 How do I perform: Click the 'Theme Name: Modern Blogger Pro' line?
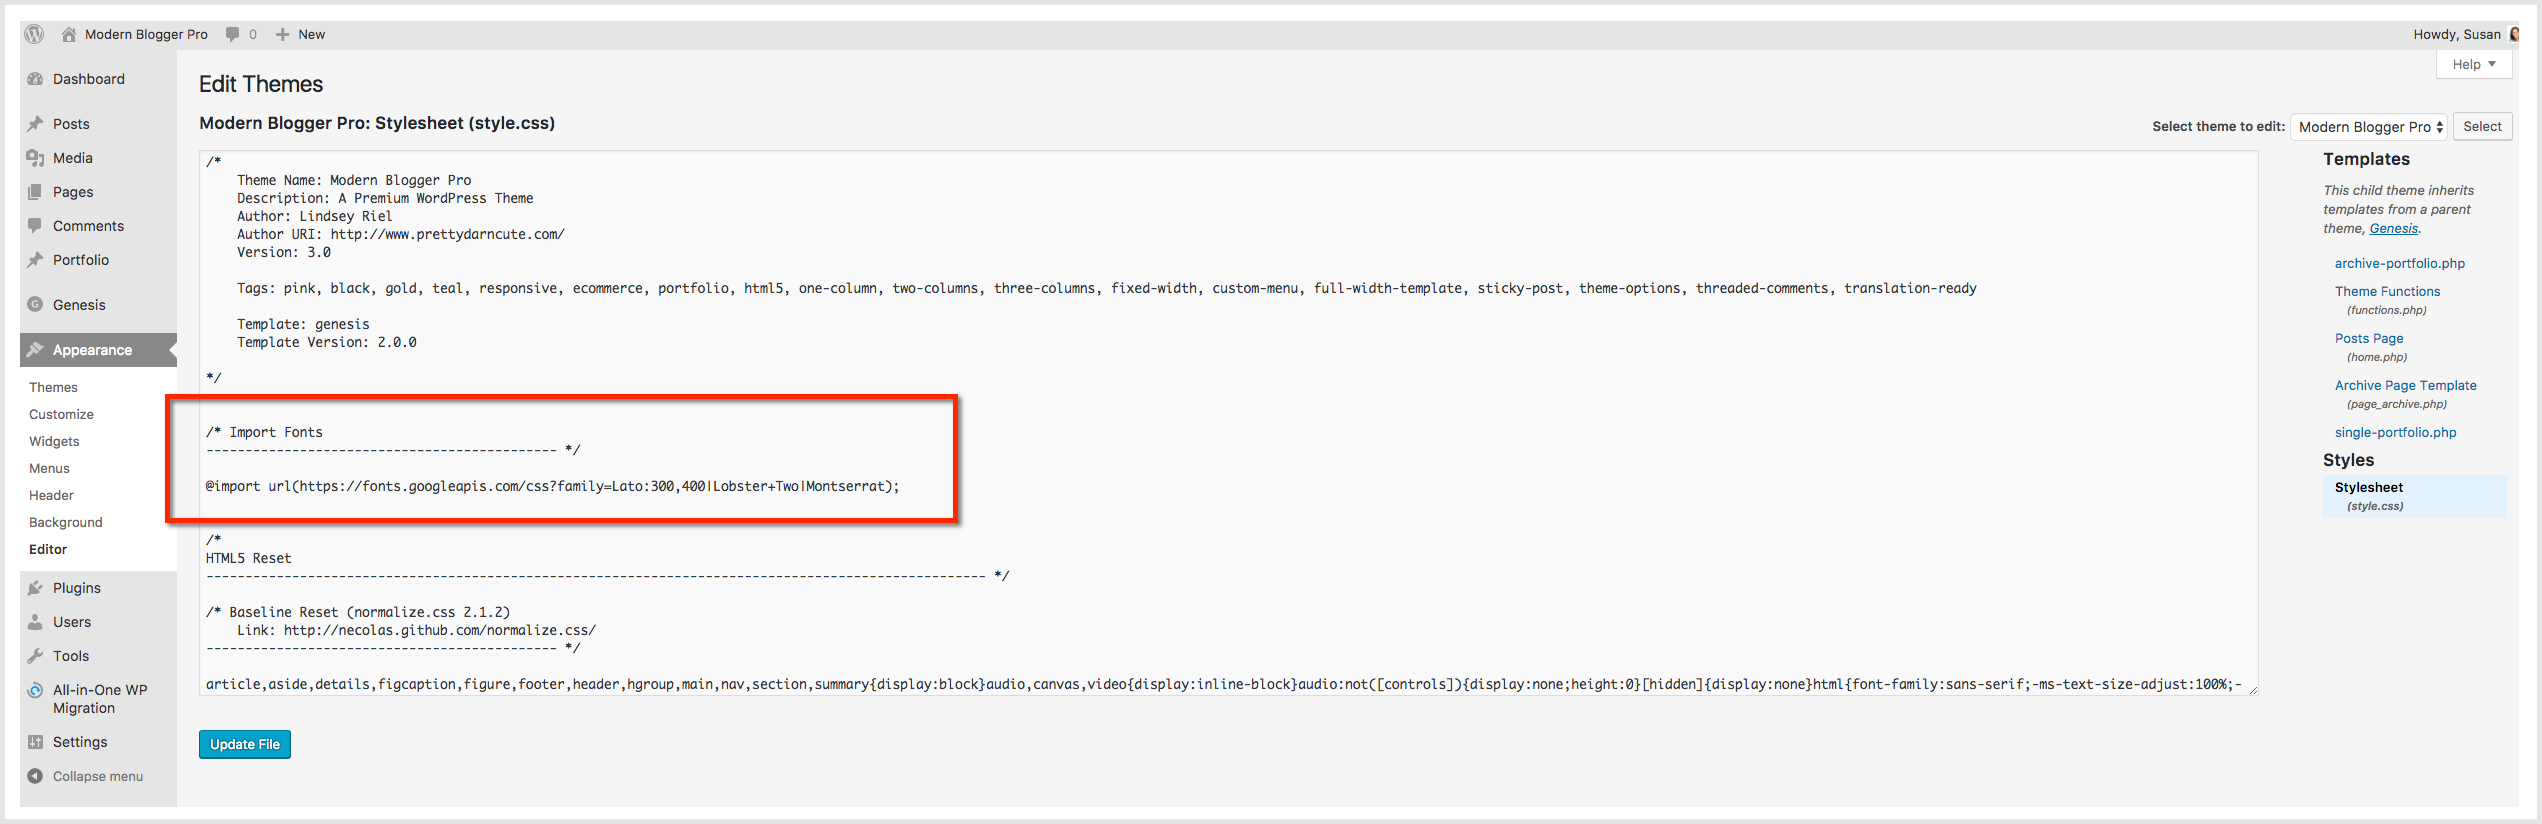354,180
